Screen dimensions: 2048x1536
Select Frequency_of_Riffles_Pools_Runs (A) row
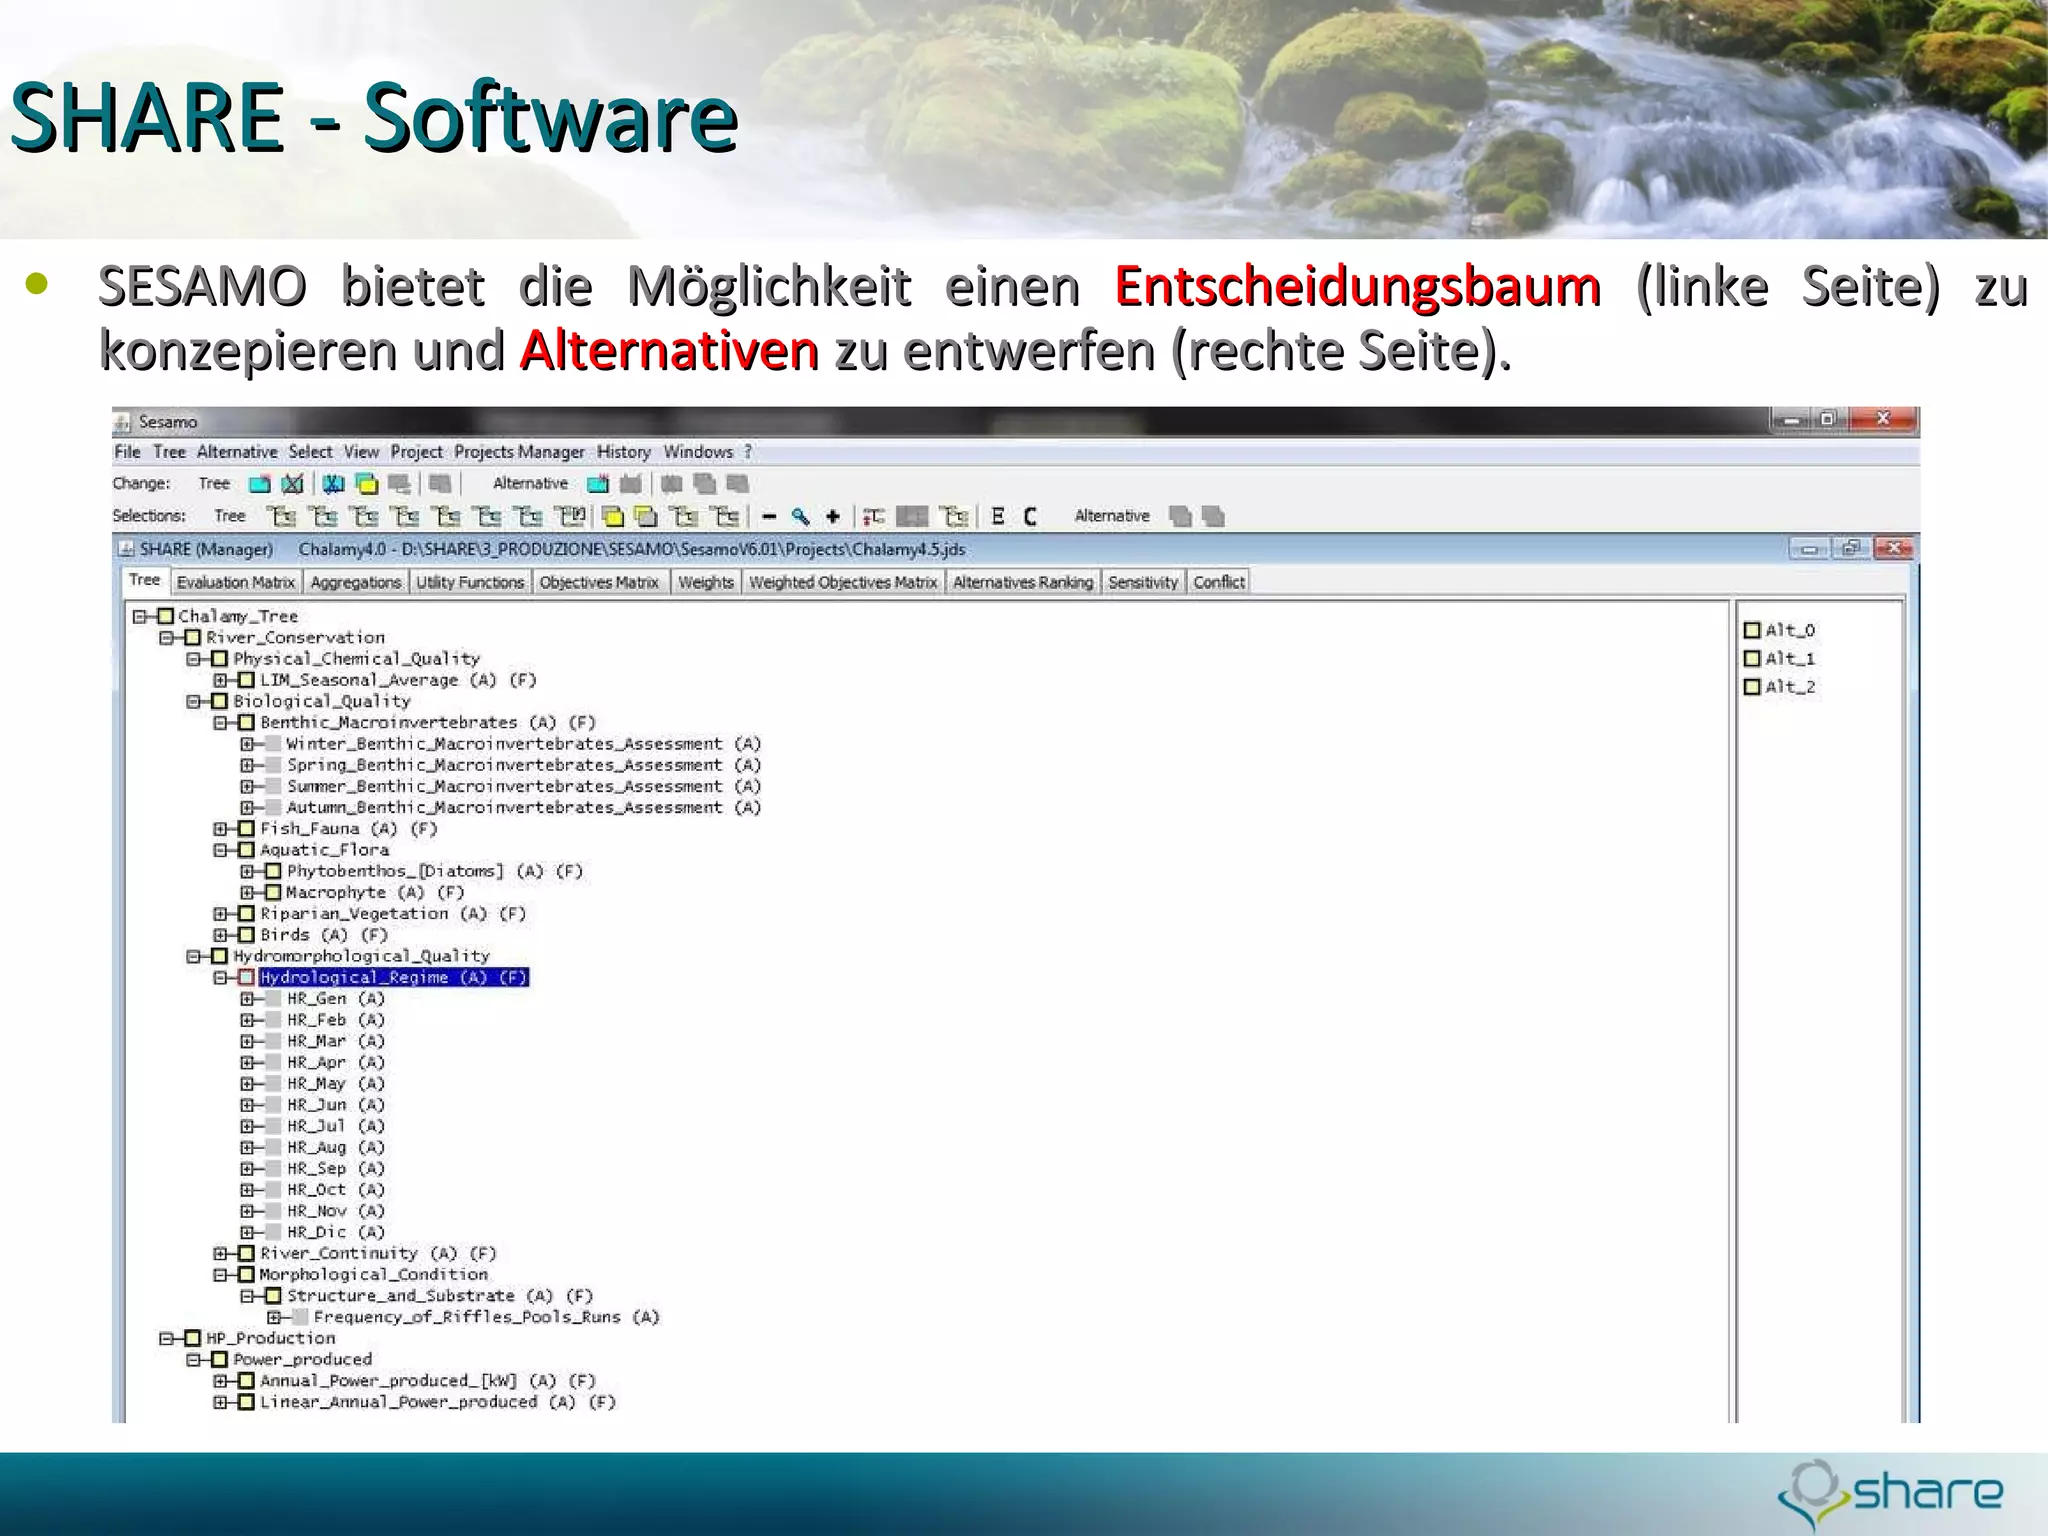click(x=487, y=1318)
